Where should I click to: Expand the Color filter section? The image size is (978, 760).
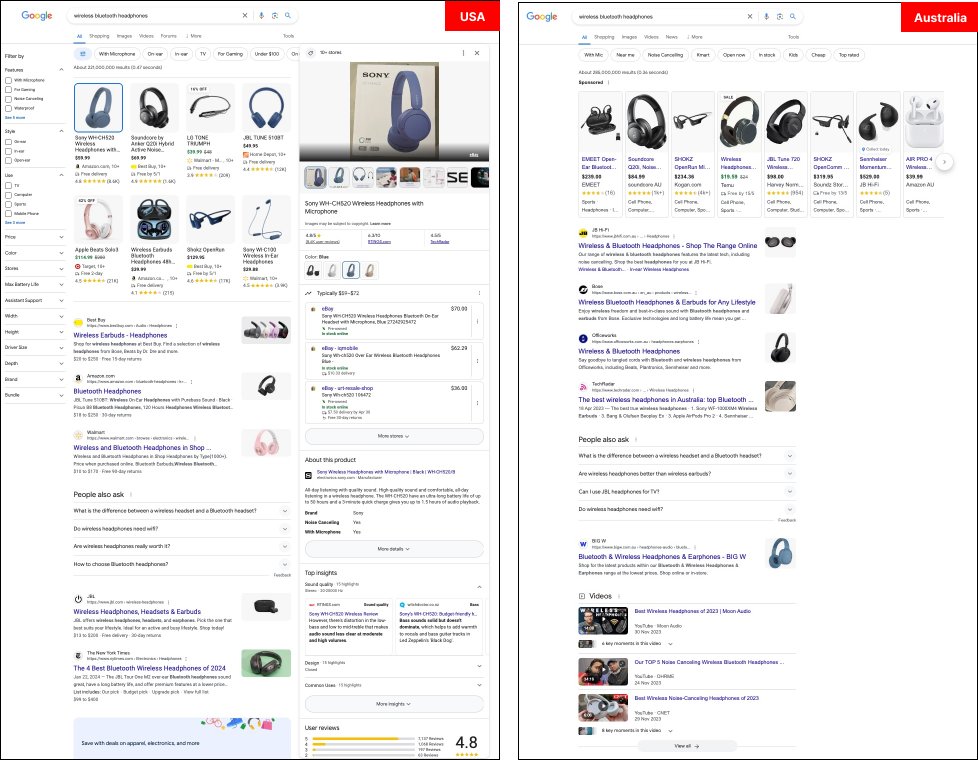61,253
